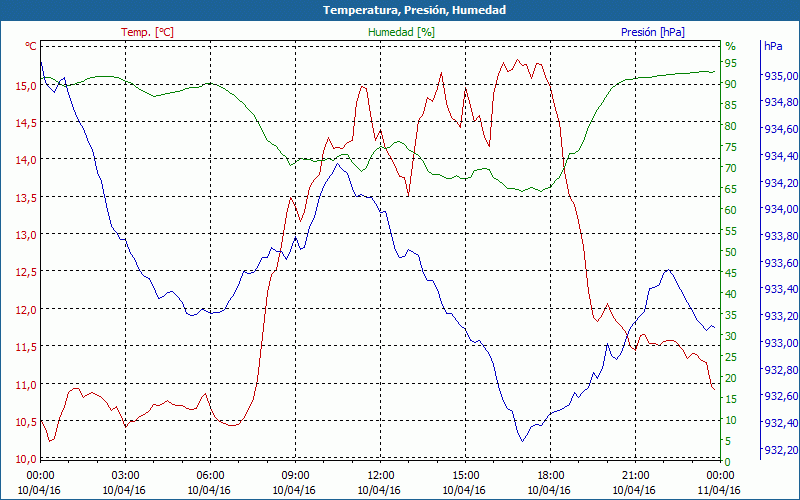Viewport: 800px width, 500px height.
Task: Click temperature axis value '13,0'
Action: pos(26,235)
